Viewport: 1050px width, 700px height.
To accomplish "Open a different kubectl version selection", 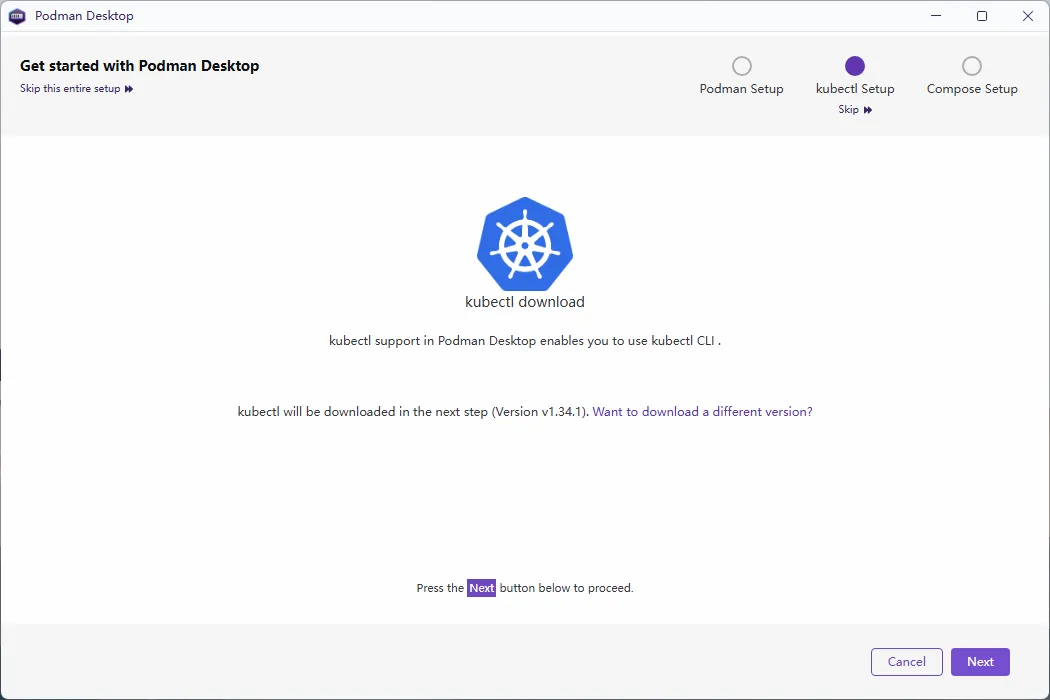I will 703,411.
